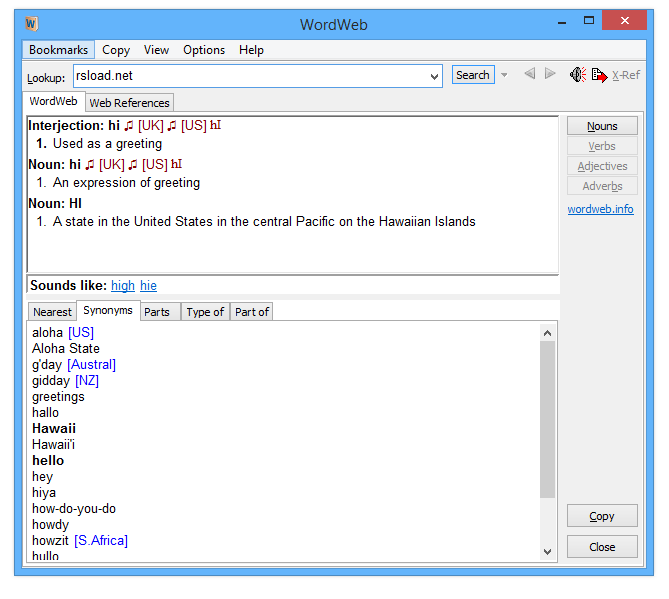The height and width of the screenshot is (599, 669).
Task: Click the forward navigation arrow
Action: (550, 75)
